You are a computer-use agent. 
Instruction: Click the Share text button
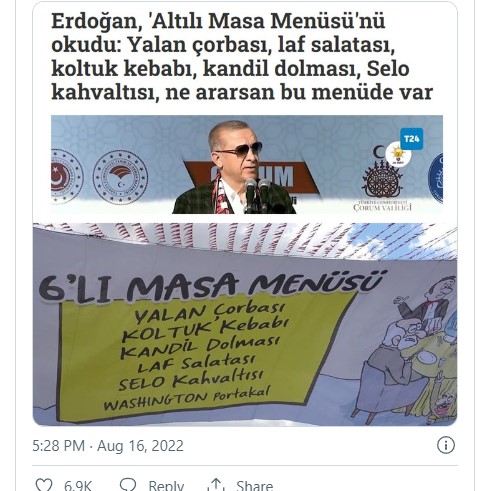tap(254, 485)
